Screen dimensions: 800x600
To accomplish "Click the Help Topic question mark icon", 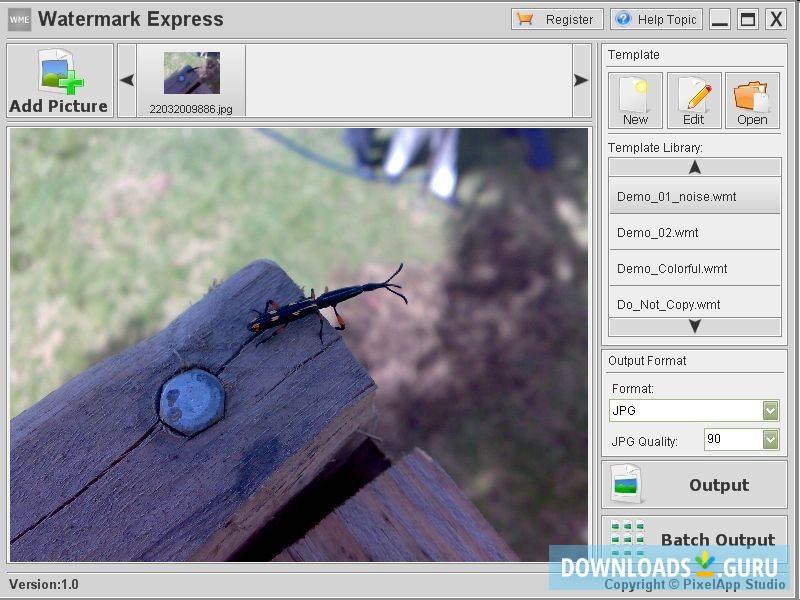I will (625, 18).
